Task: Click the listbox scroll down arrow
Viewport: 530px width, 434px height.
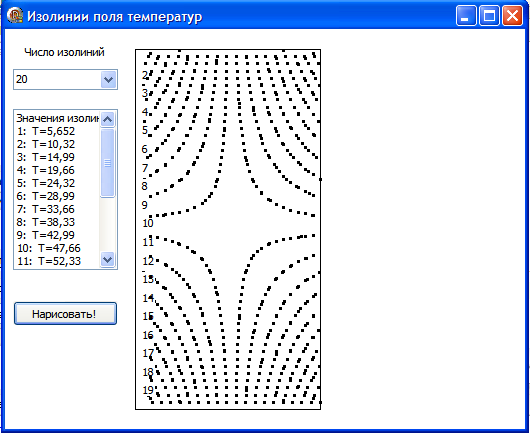Action: tap(107, 260)
